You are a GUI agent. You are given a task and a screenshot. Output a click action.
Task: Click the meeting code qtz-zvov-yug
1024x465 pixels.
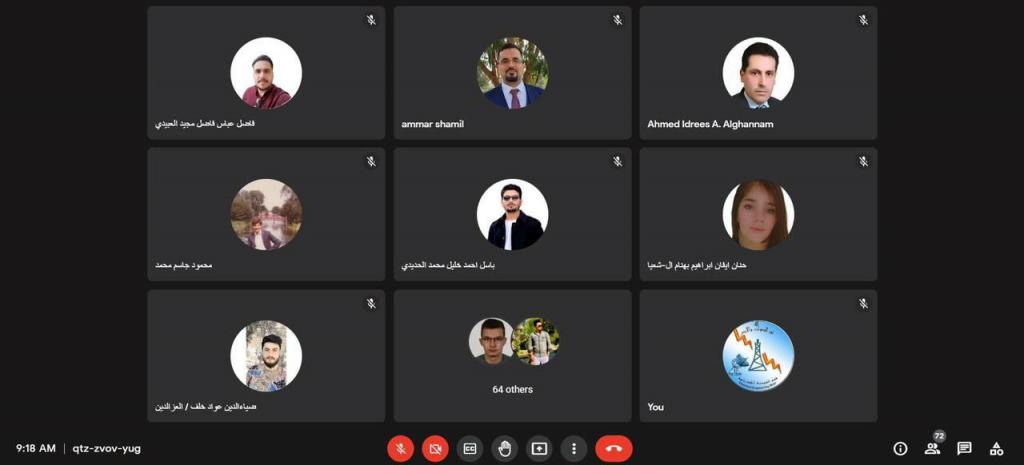click(106, 449)
